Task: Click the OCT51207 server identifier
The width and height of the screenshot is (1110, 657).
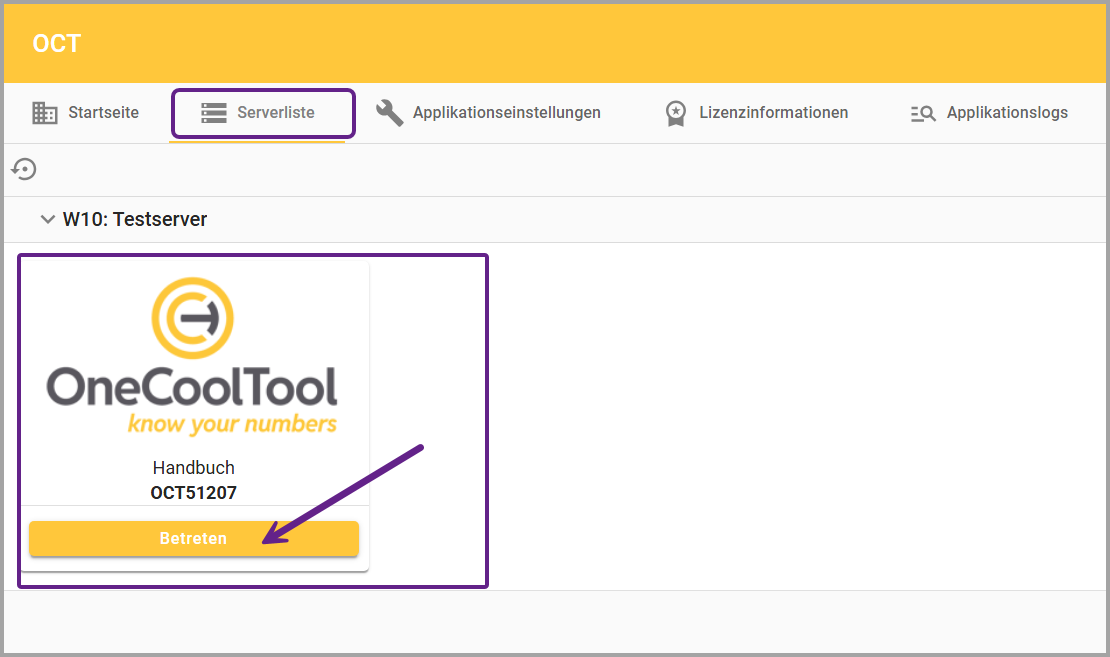Action: pos(193,493)
